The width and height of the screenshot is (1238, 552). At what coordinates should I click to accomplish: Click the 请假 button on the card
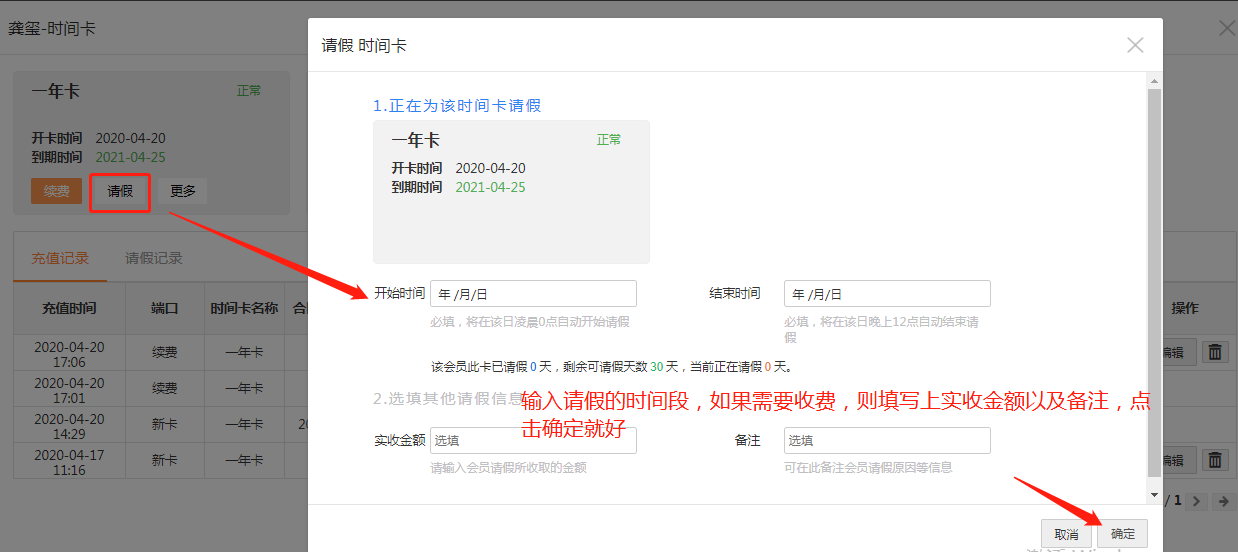120,191
